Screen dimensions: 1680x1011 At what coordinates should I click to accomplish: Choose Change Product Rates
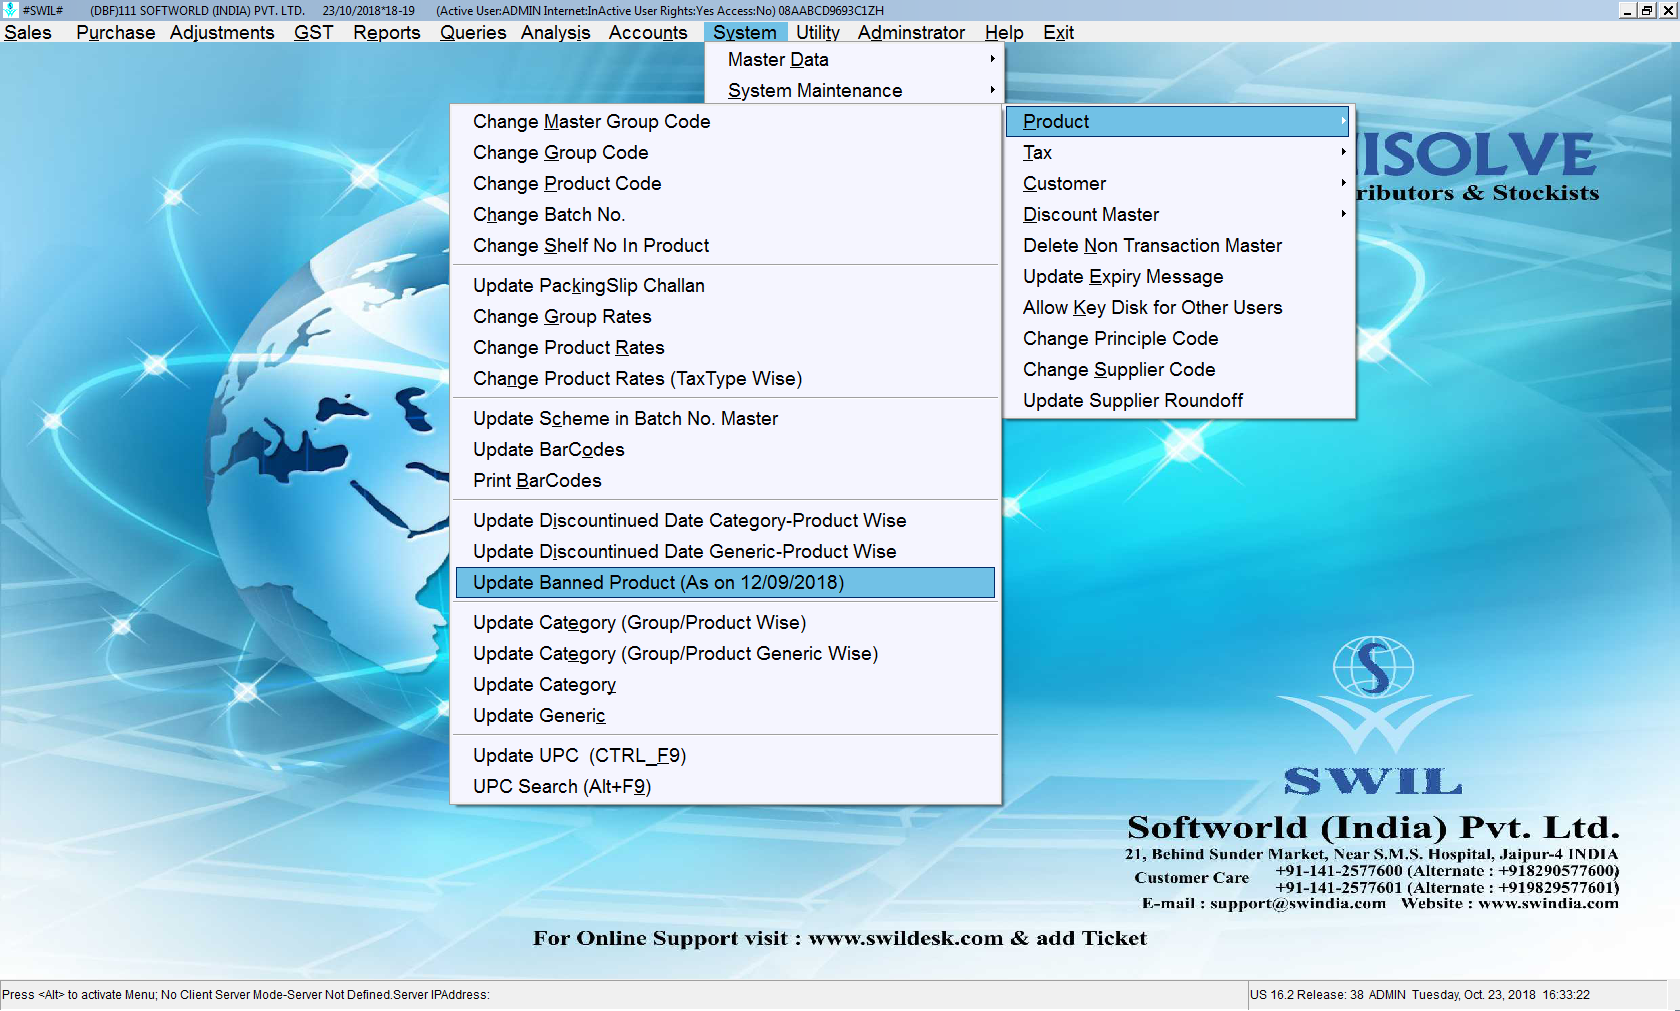pos(725,347)
